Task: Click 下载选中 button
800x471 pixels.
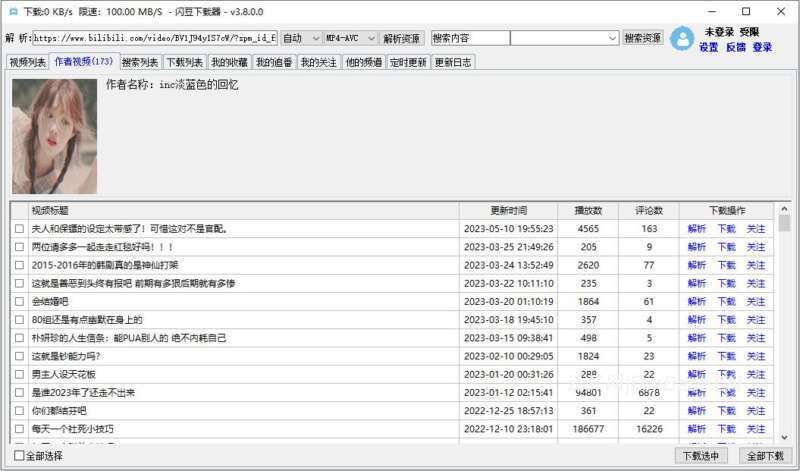Action: pyautogui.click(x=701, y=456)
